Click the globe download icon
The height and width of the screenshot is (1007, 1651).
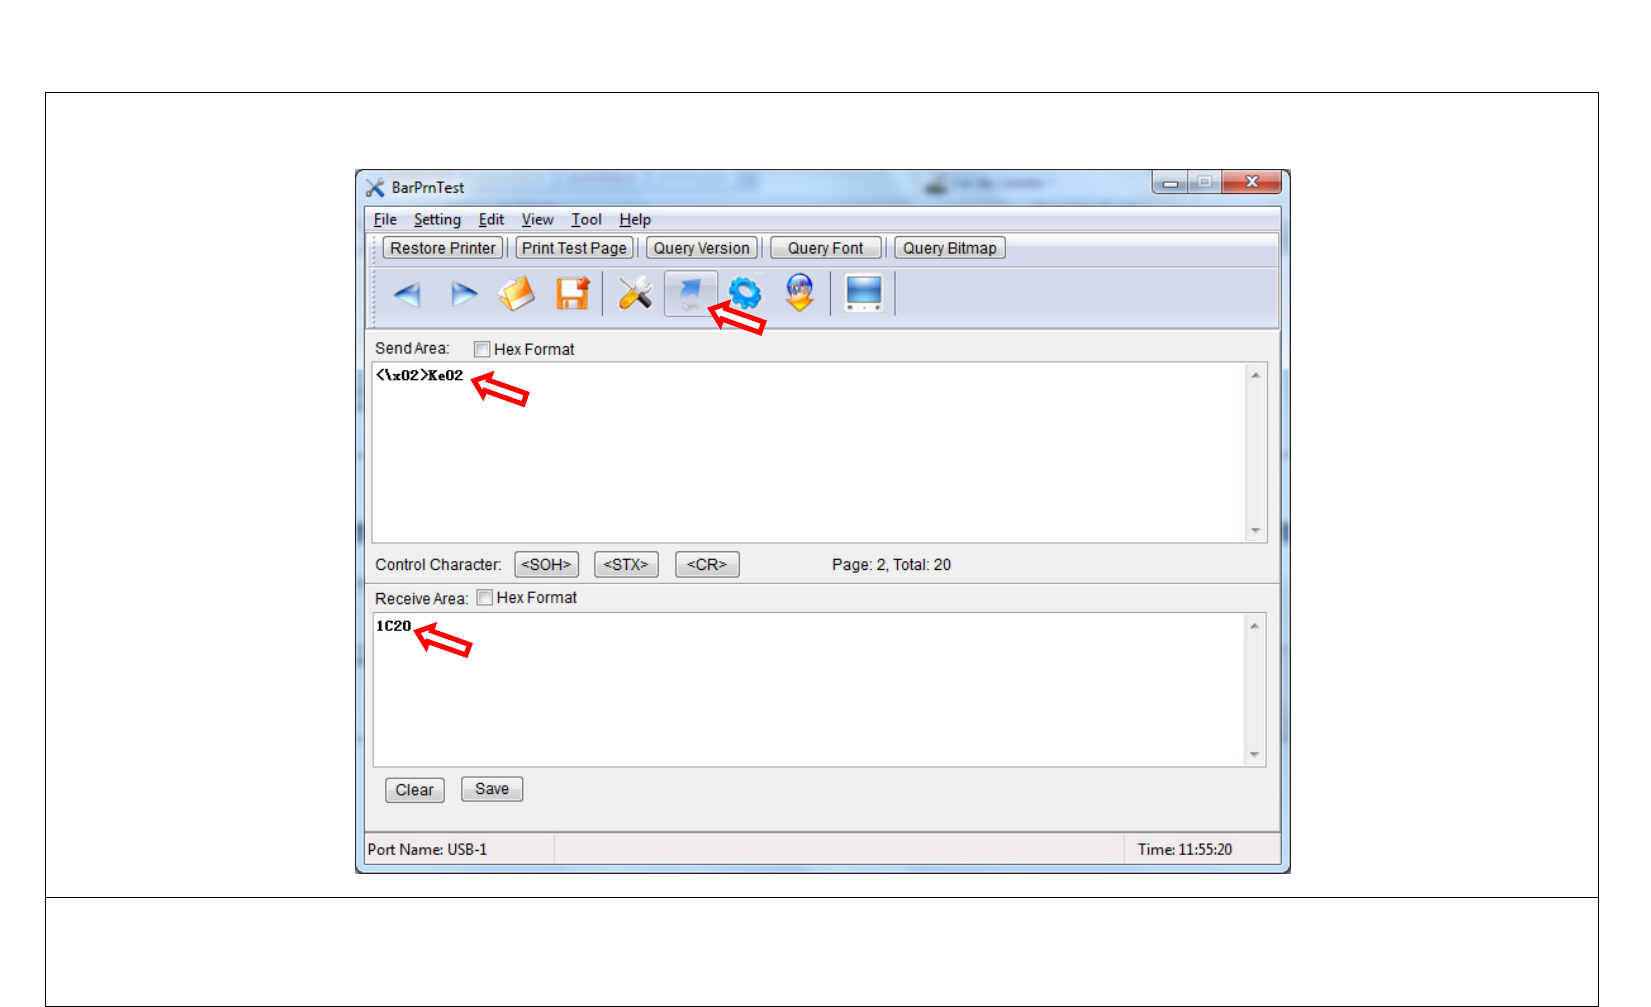tap(800, 293)
